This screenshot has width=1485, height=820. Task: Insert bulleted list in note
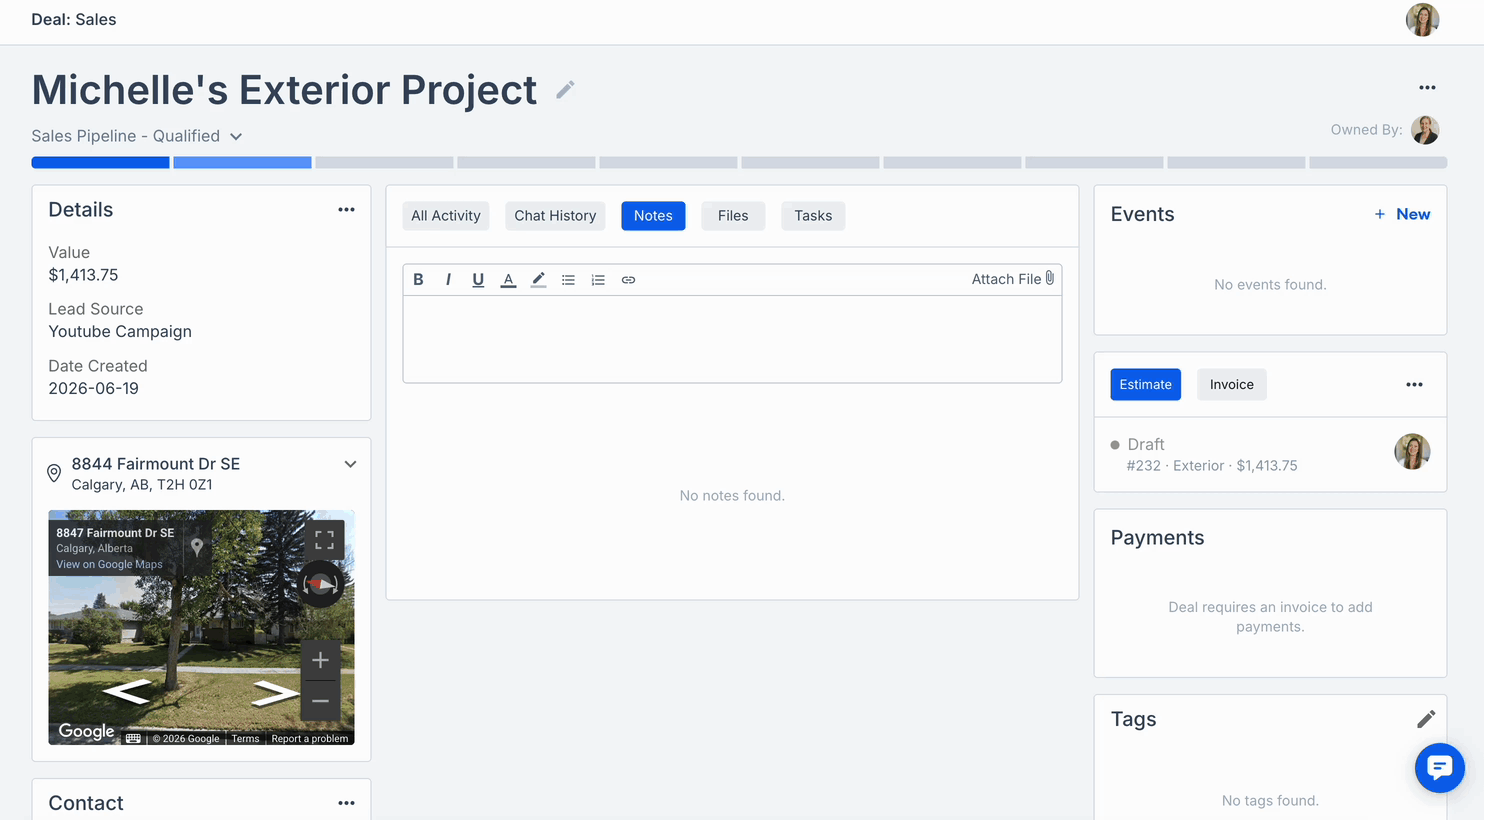pyautogui.click(x=568, y=280)
